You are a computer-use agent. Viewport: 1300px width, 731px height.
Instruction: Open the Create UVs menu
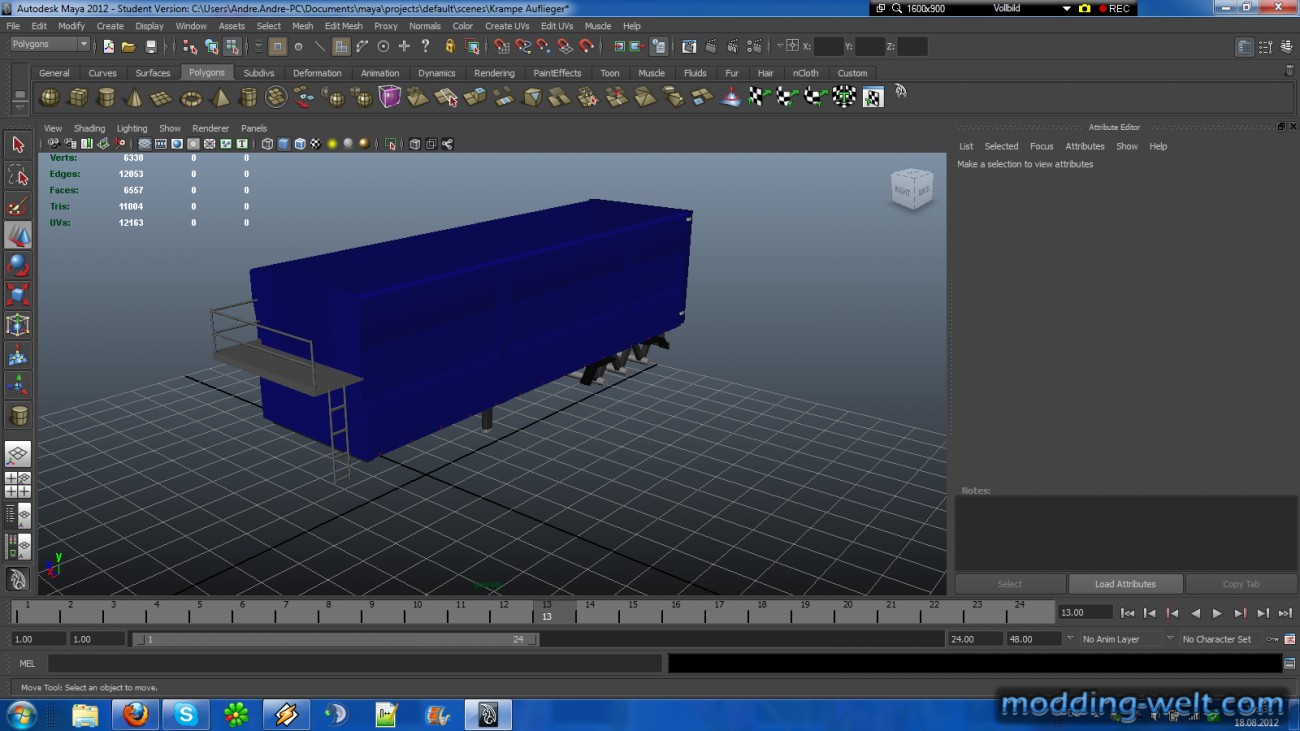pos(507,26)
